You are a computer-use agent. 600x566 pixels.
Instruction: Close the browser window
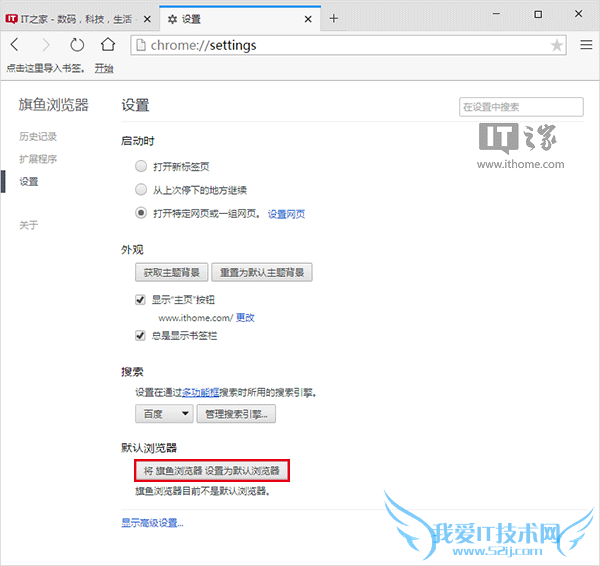tap(579, 14)
